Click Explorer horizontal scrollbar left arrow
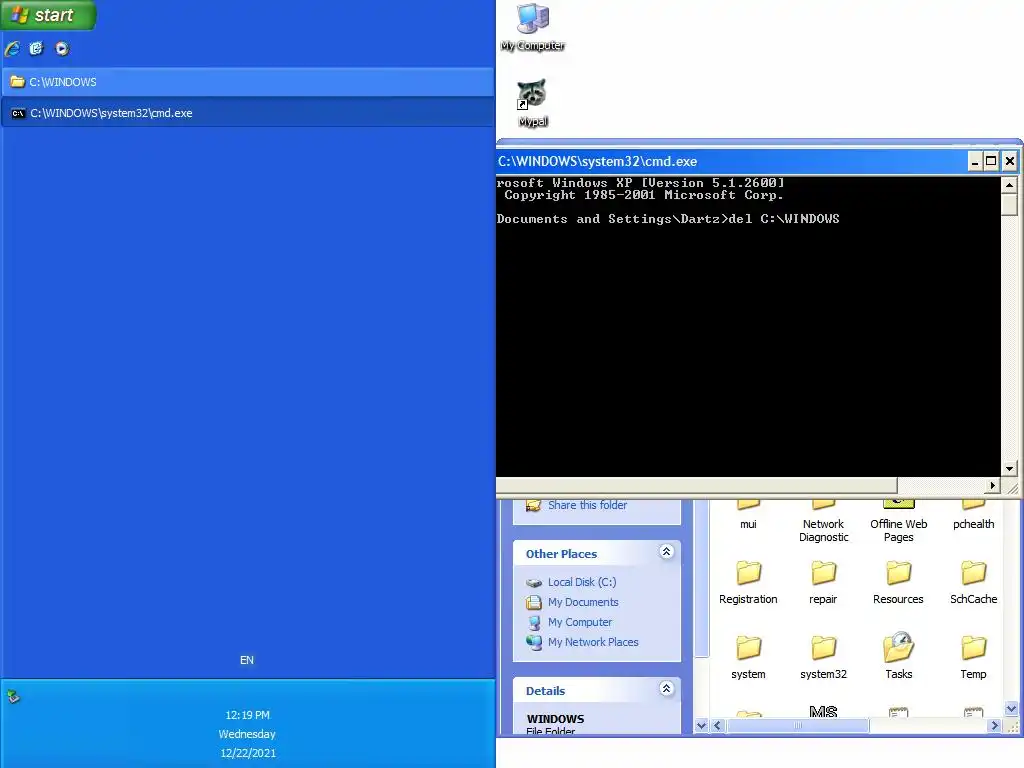Image resolution: width=1024 pixels, height=768 pixels. click(x=718, y=726)
